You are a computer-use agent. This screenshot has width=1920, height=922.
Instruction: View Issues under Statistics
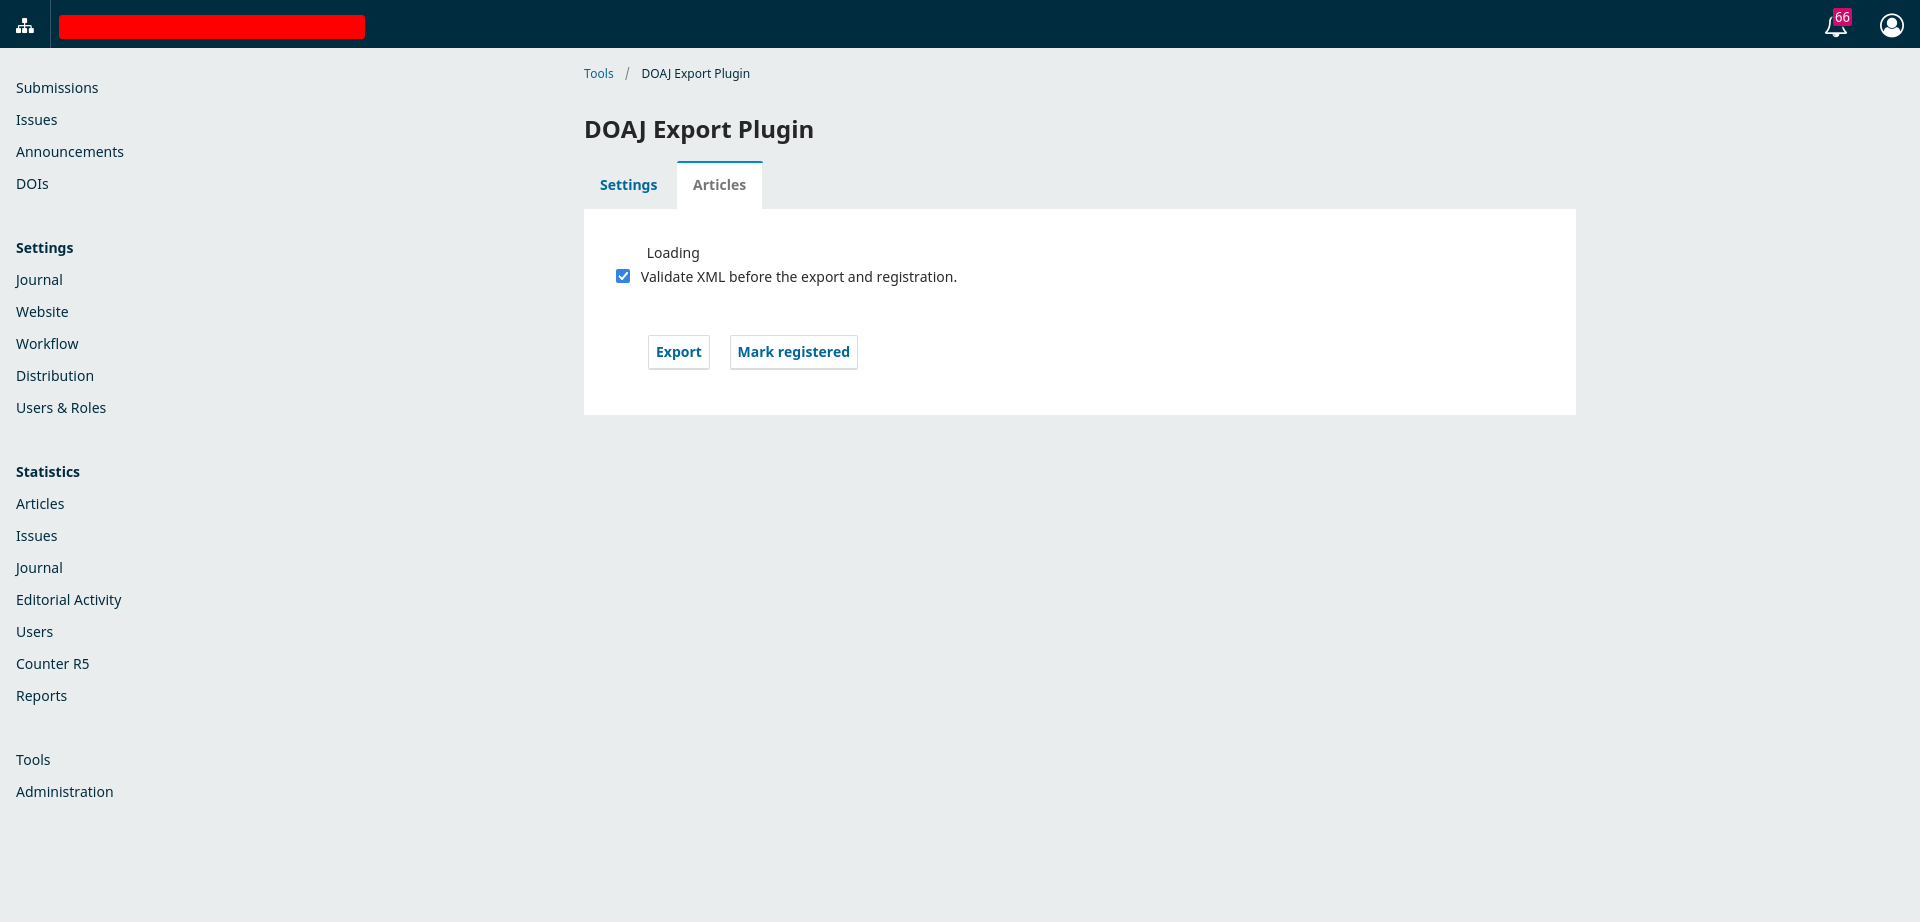pos(36,536)
